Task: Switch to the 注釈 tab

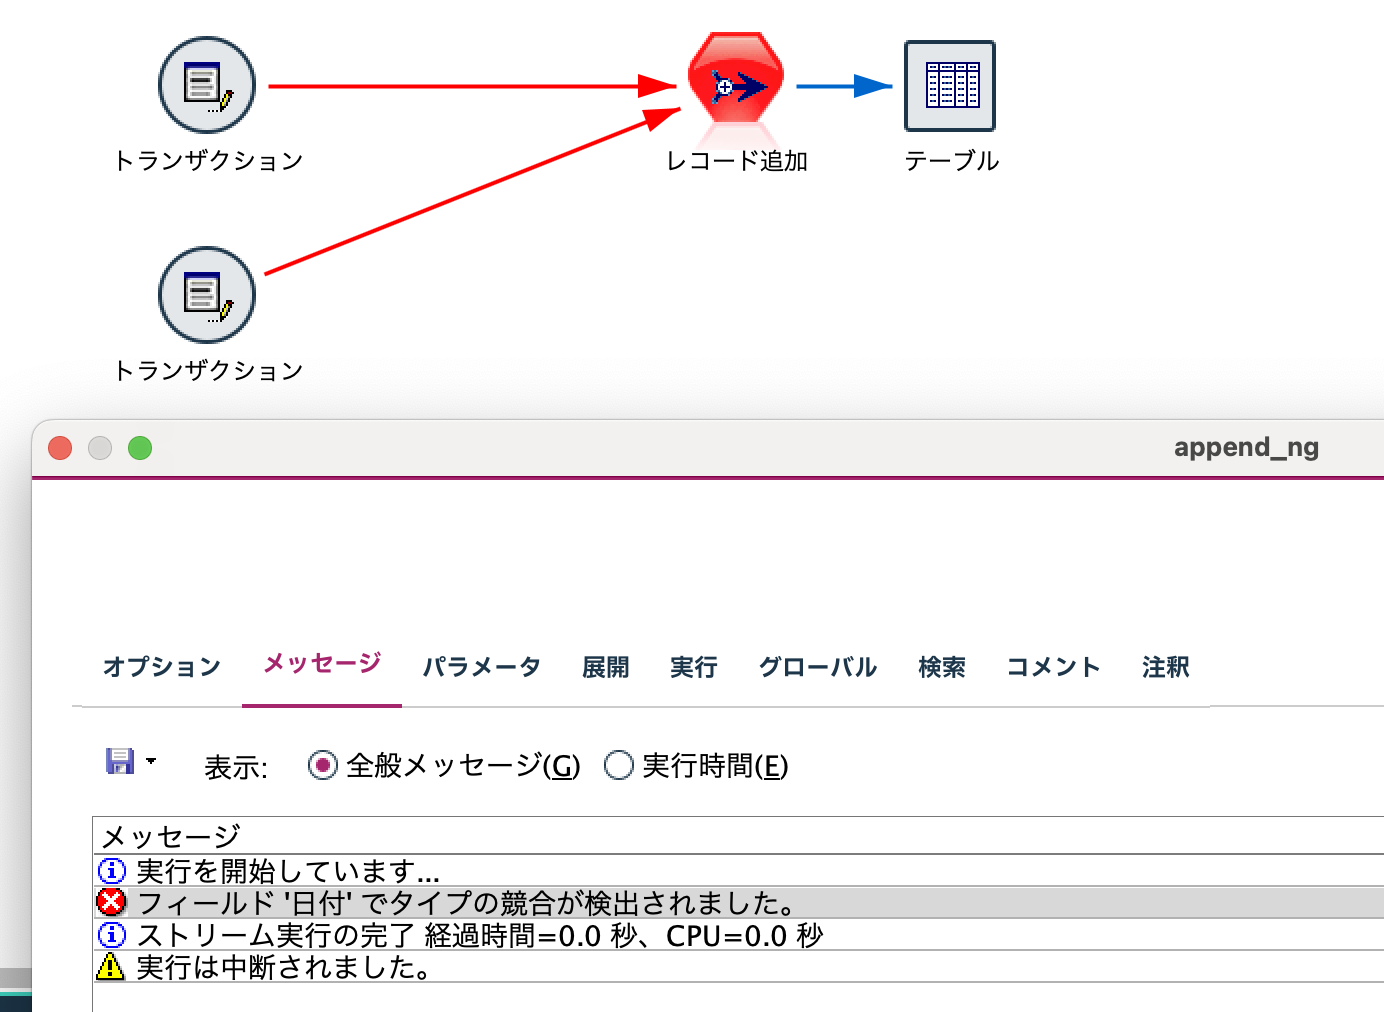Action: pyautogui.click(x=1165, y=667)
